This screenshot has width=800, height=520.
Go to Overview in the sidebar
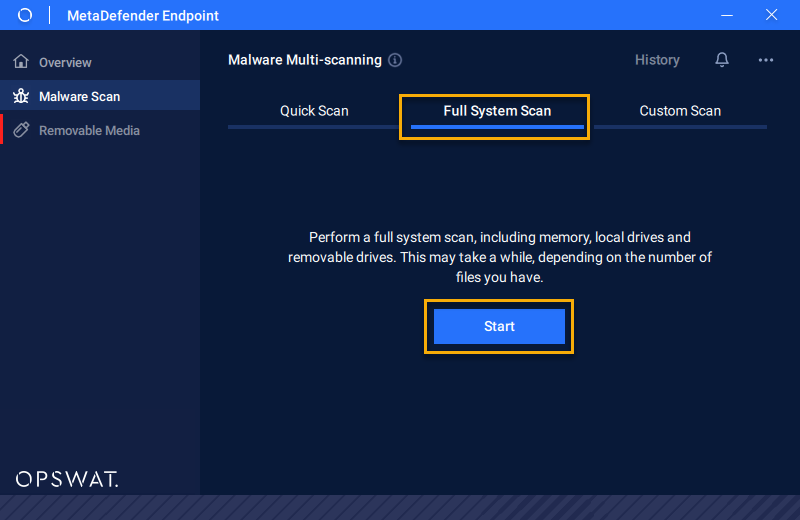(100, 62)
